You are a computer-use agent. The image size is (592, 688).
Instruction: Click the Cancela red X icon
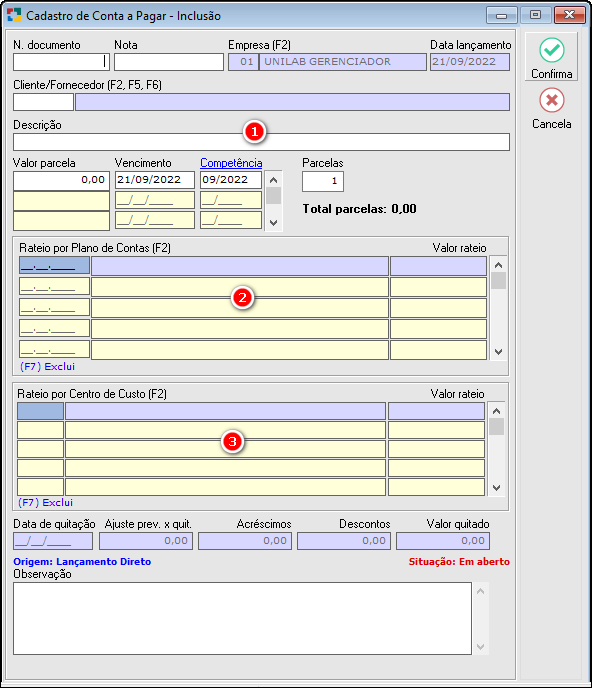pyautogui.click(x=552, y=100)
